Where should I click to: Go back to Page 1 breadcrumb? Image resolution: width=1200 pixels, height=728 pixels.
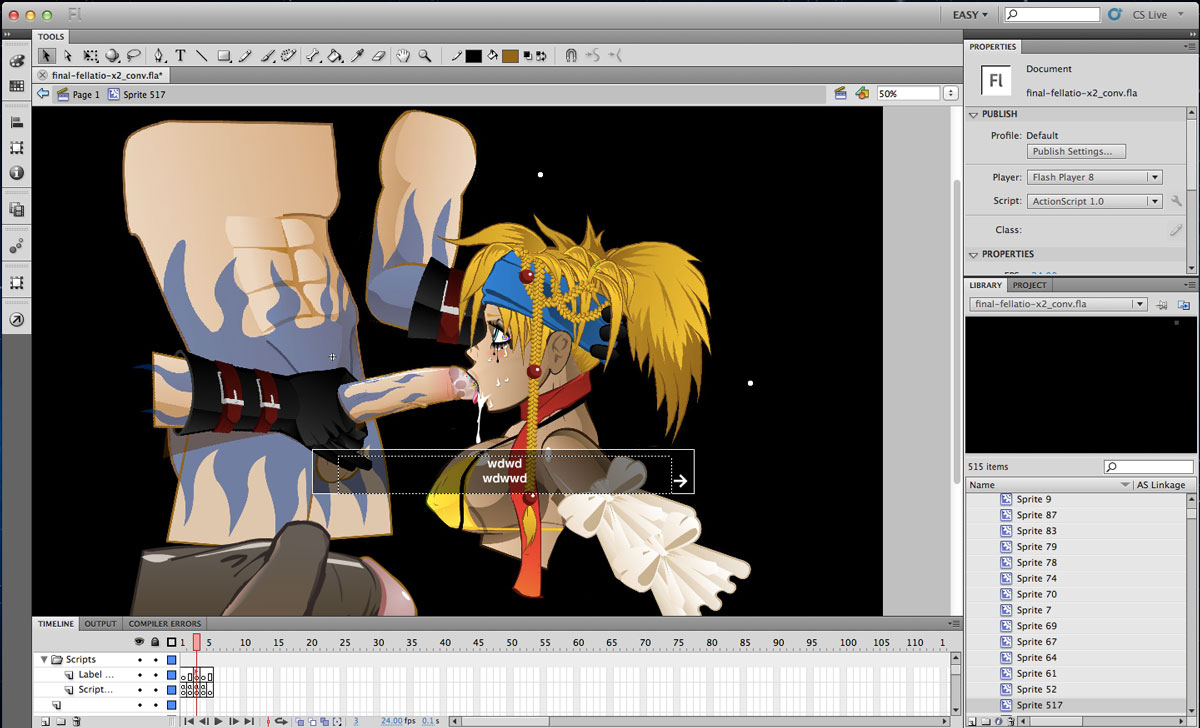(78, 95)
